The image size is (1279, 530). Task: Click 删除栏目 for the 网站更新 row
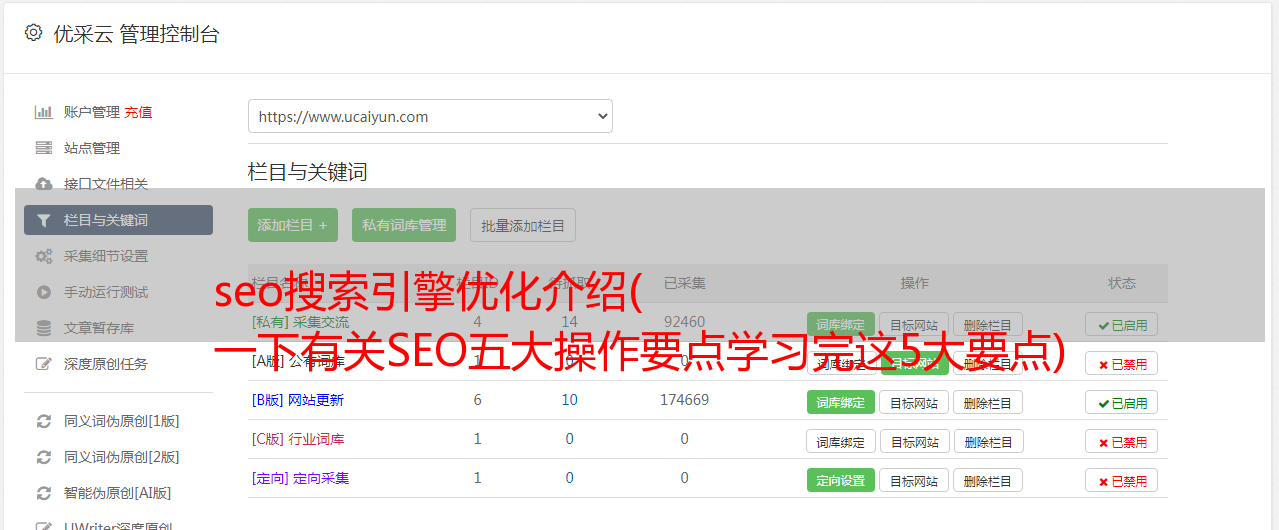click(x=988, y=402)
